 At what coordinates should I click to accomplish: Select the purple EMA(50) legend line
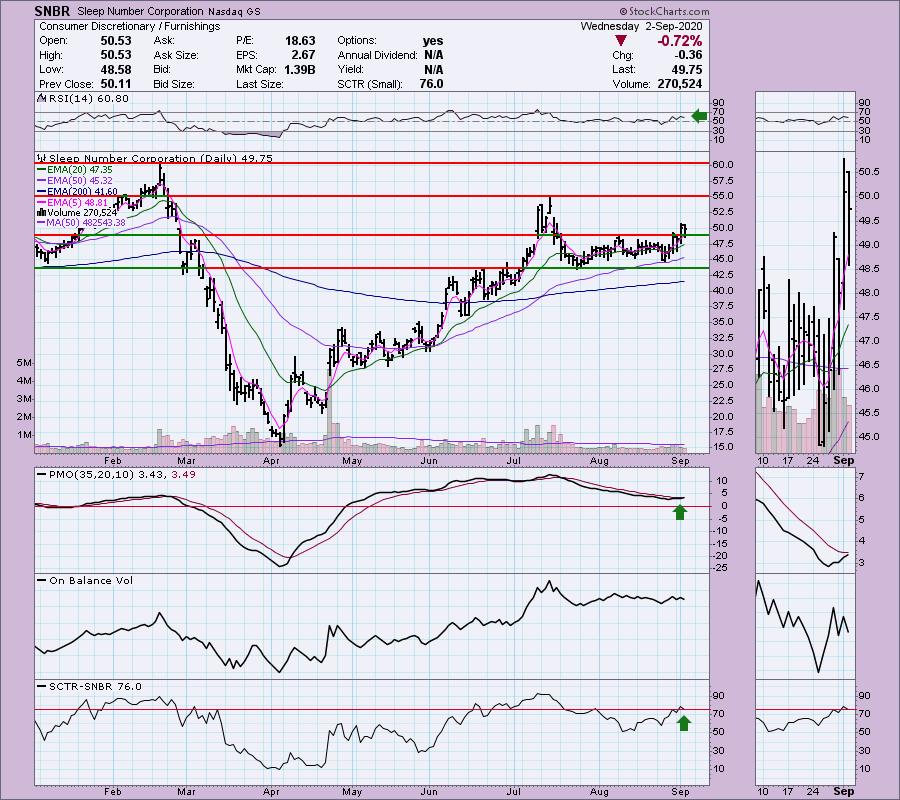pos(42,181)
